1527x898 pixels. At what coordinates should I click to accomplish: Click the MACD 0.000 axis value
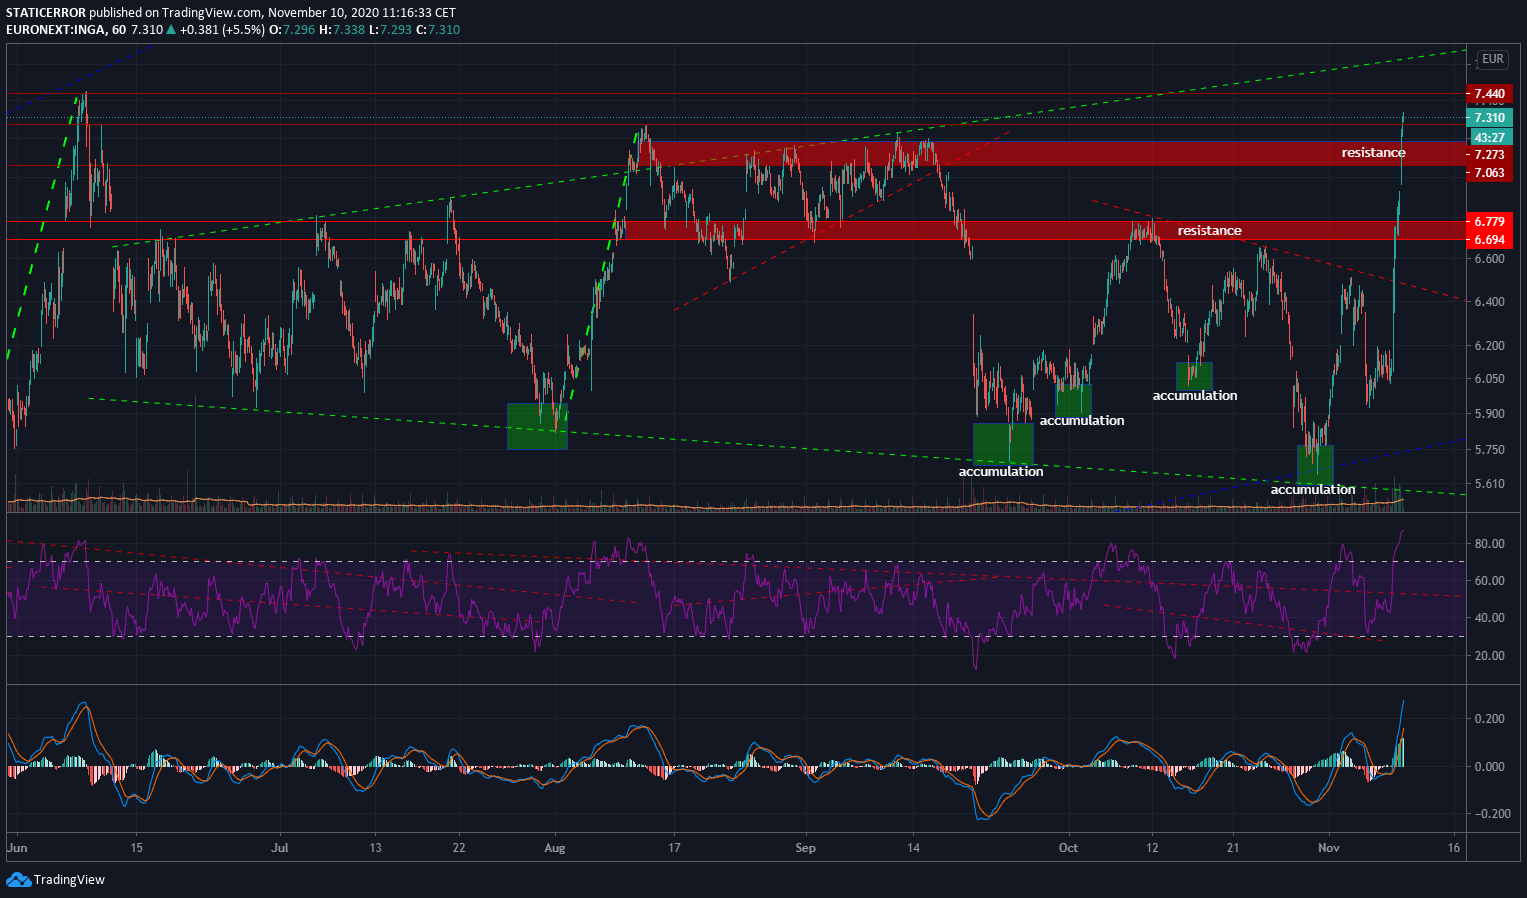click(x=1489, y=767)
